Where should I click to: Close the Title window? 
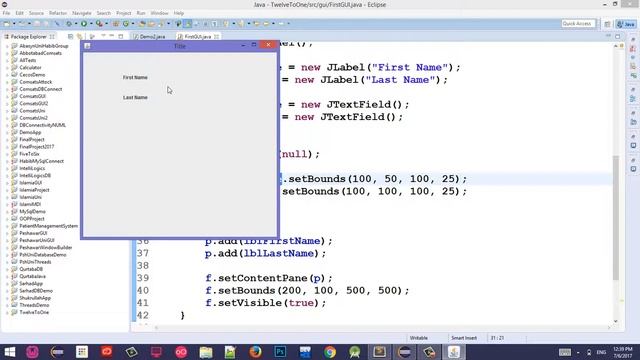pyautogui.click(x=268, y=45)
